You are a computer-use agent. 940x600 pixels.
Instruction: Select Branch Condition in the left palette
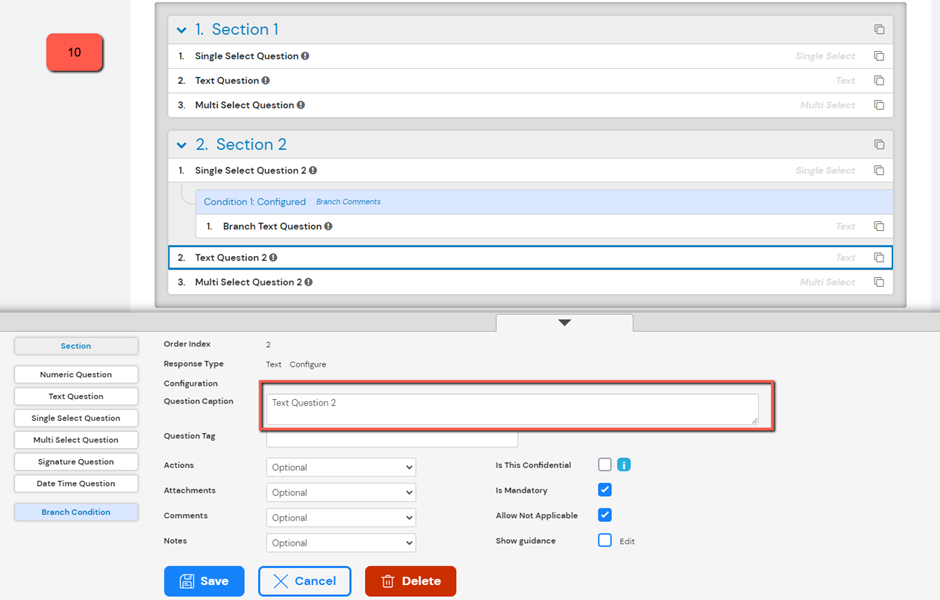[76, 512]
